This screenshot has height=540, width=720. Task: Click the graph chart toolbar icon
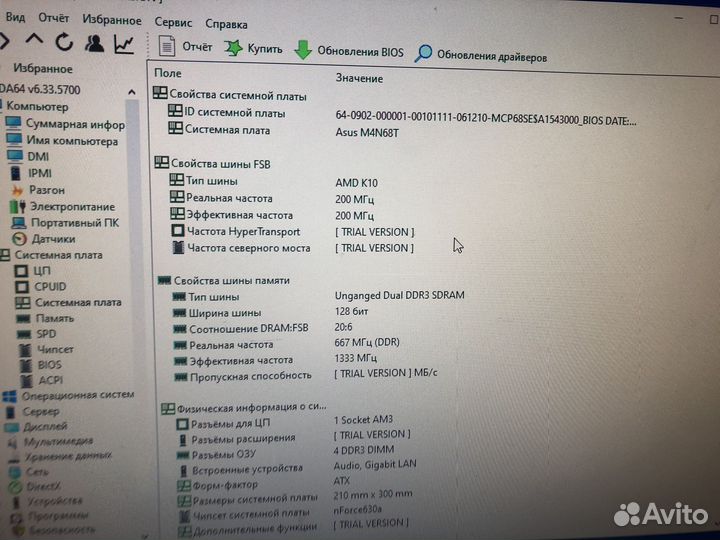click(124, 45)
